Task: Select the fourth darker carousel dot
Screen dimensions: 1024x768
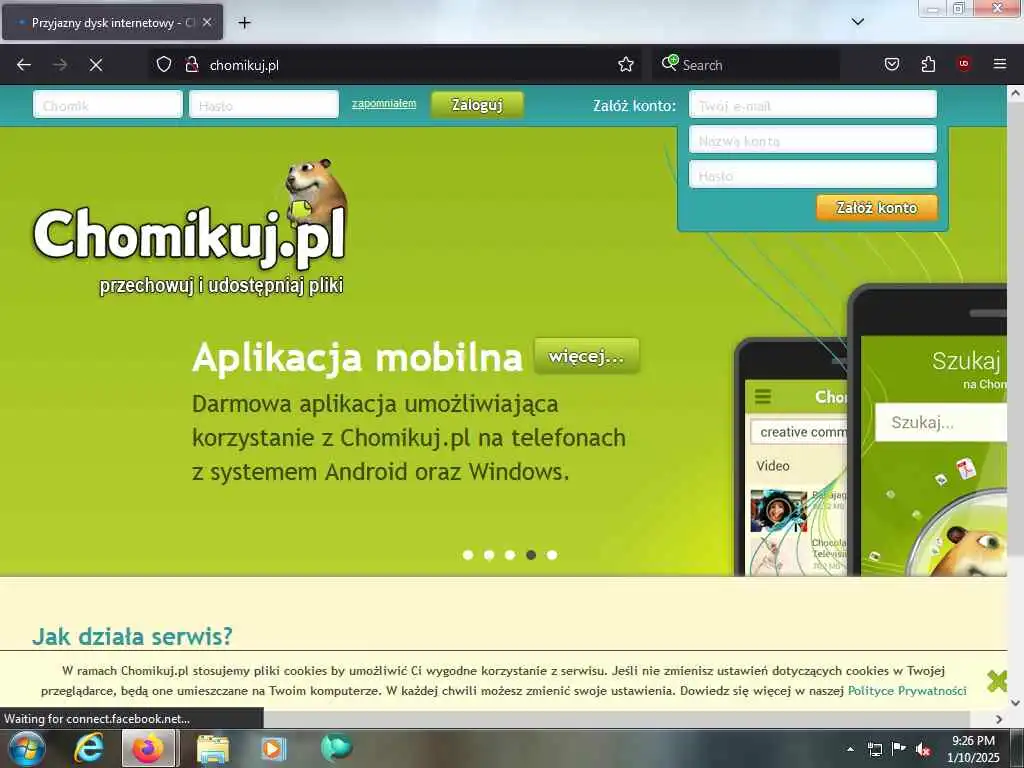Action: tap(531, 554)
